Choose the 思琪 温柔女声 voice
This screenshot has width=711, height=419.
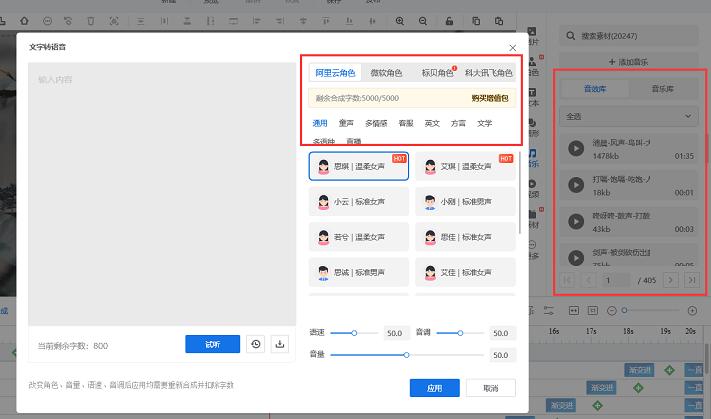click(x=359, y=166)
